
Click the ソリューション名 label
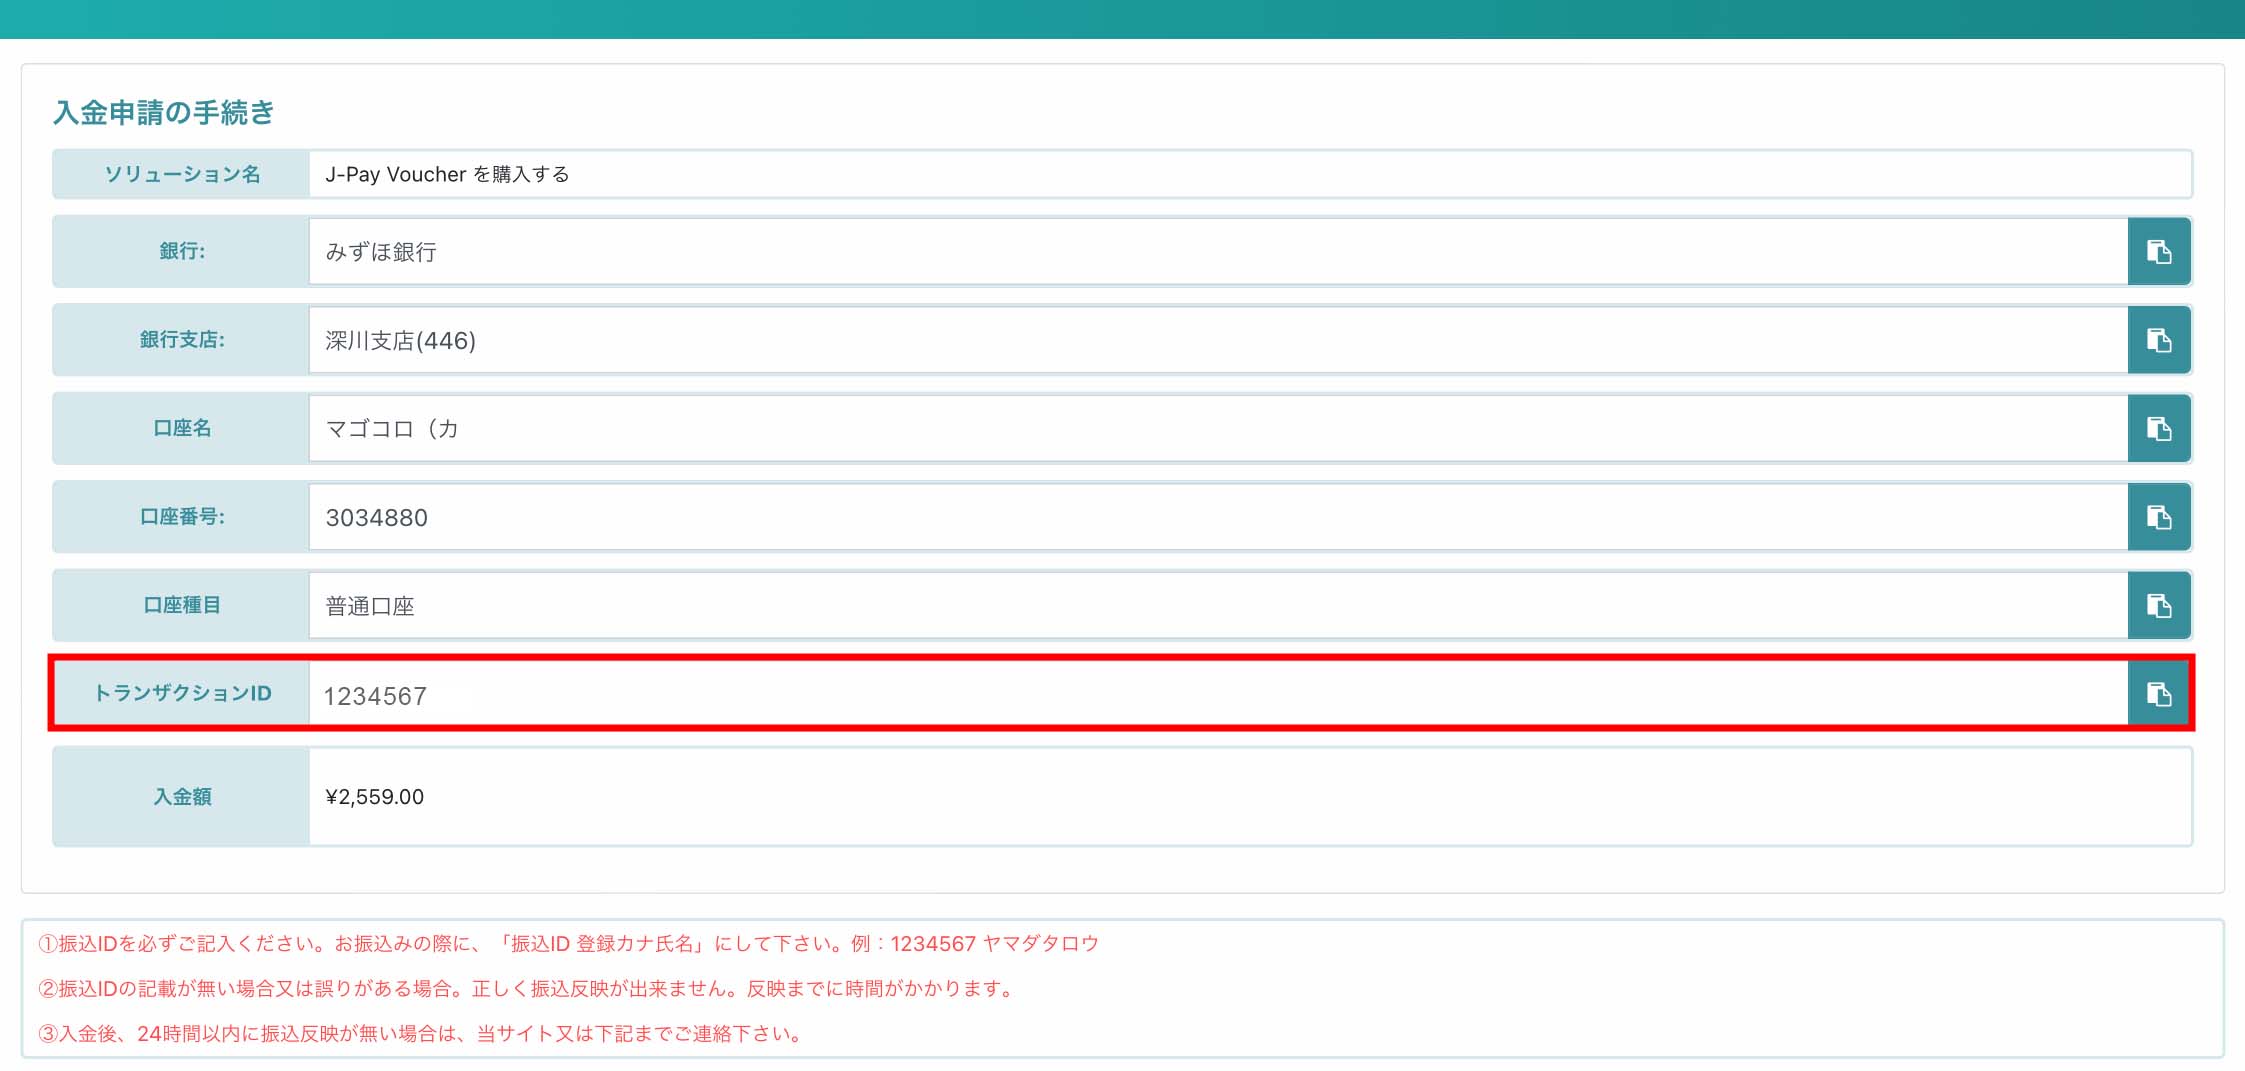(x=182, y=174)
